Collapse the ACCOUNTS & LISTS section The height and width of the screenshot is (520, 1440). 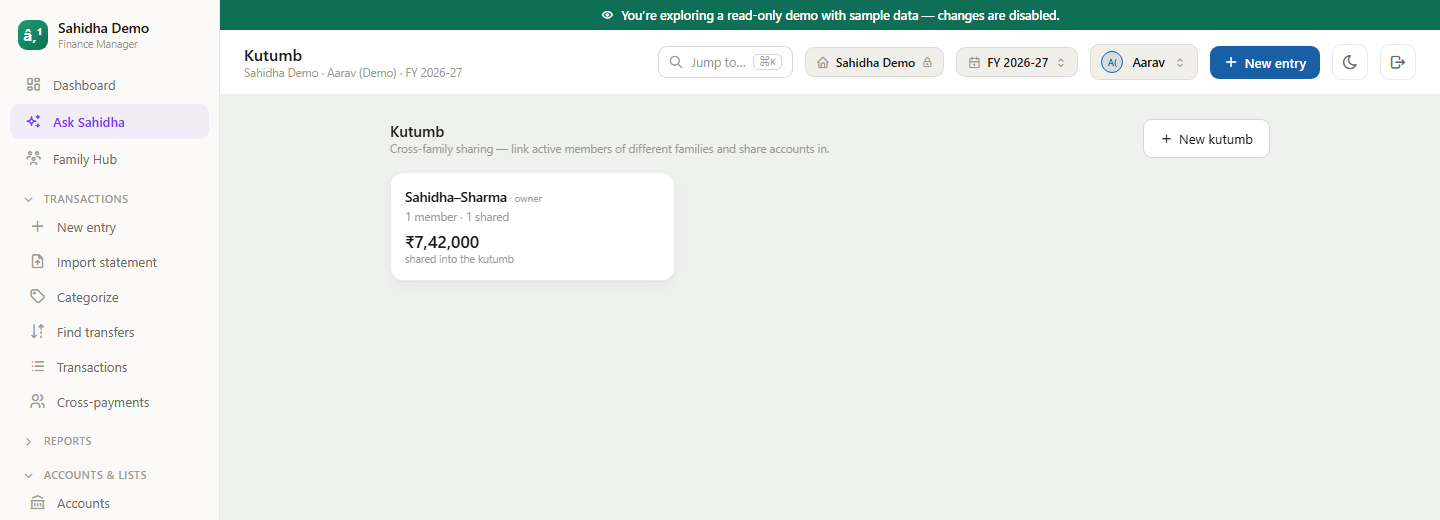point(85,475)
